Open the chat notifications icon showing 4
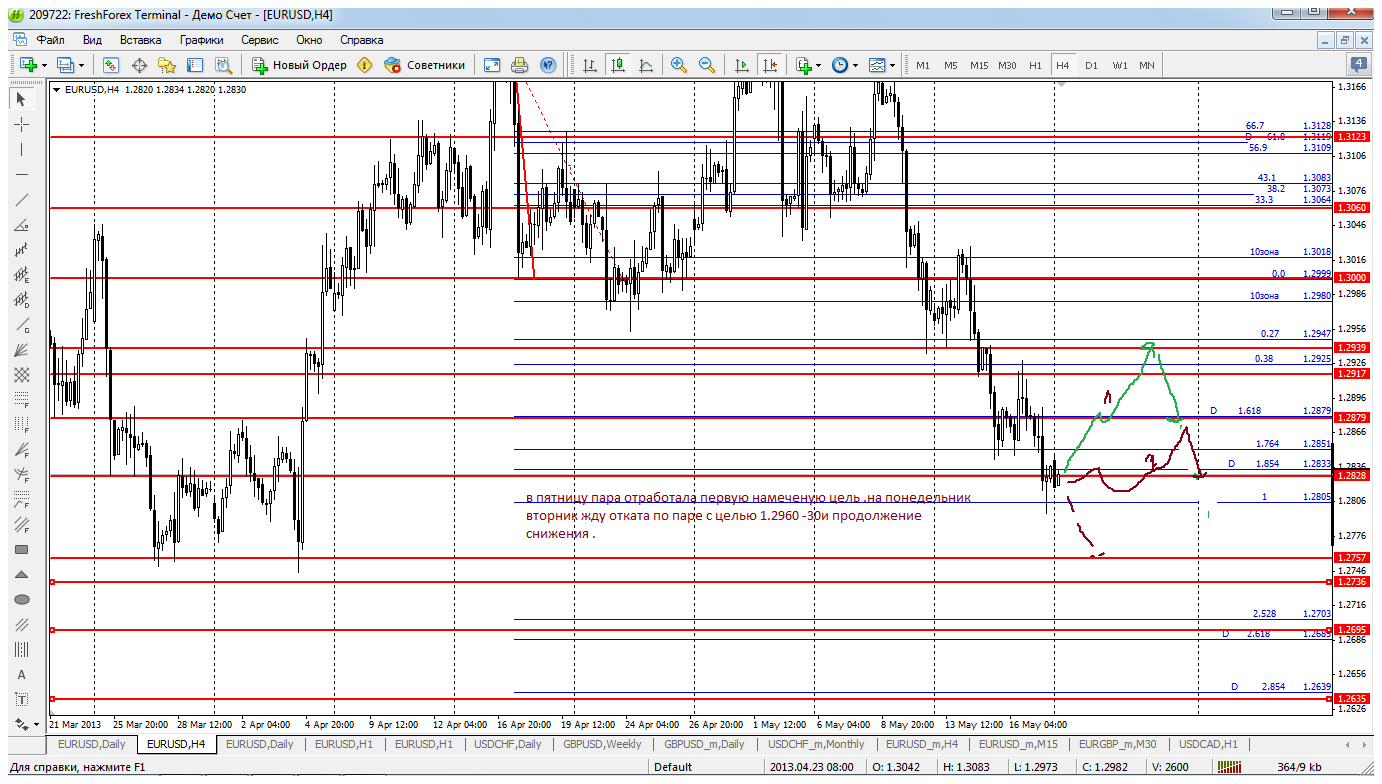The width and height of the screenshot is (1382, 784). [1358, 65]
